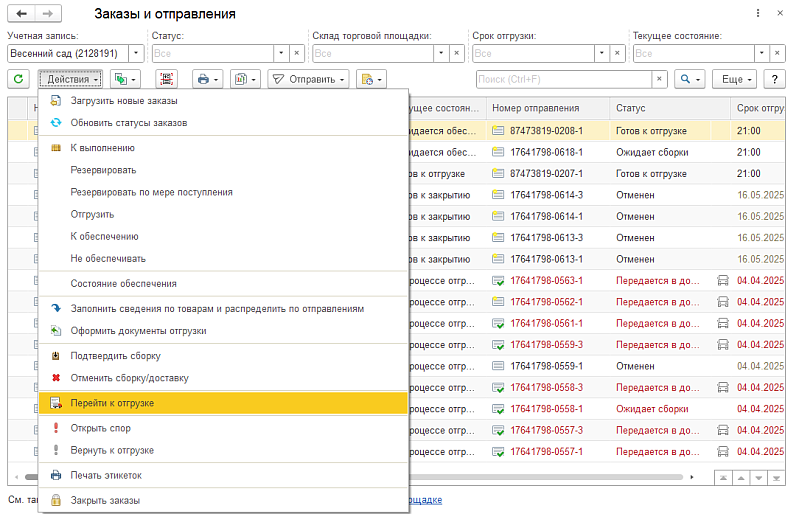
Task: Select Подтвердить сборку menu item
Action: point(223,356)
